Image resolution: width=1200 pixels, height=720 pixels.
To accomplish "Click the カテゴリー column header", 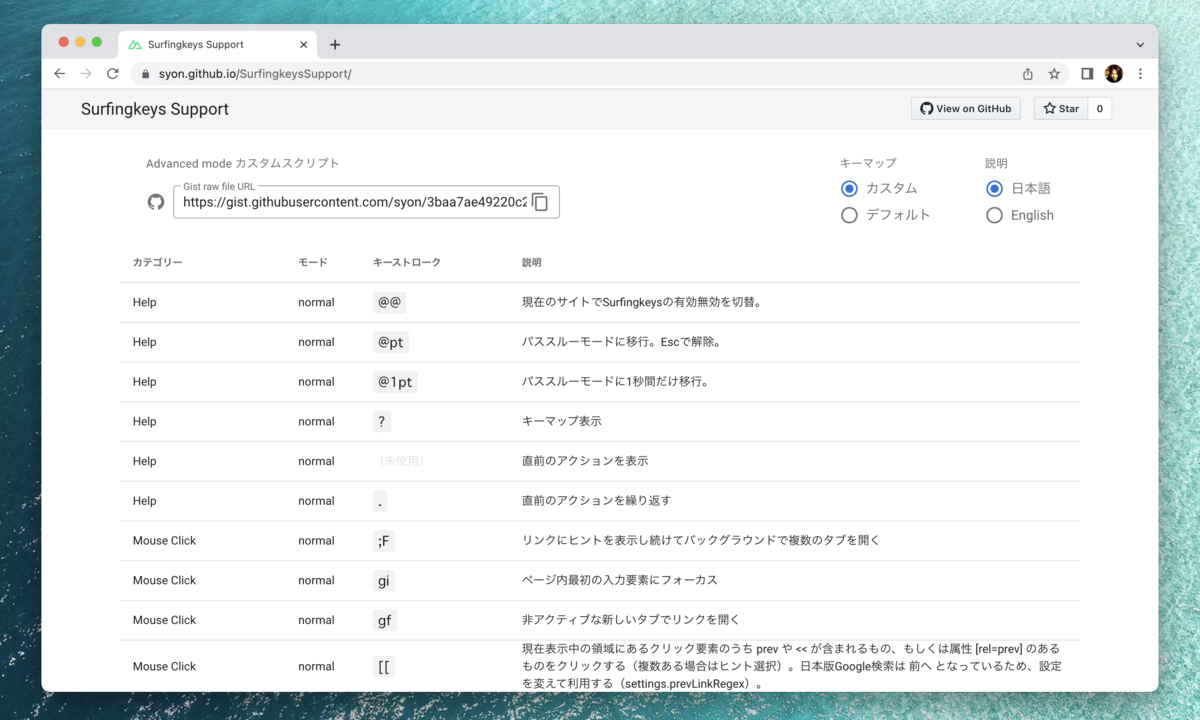I will pyautogui.click(x=158, y=262).
